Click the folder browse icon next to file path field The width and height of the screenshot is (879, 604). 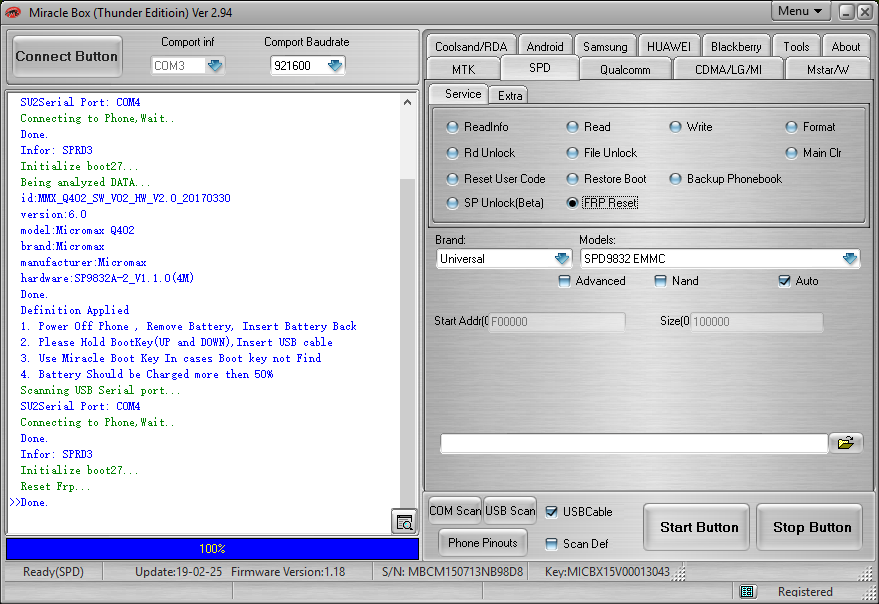click(845, 442)
